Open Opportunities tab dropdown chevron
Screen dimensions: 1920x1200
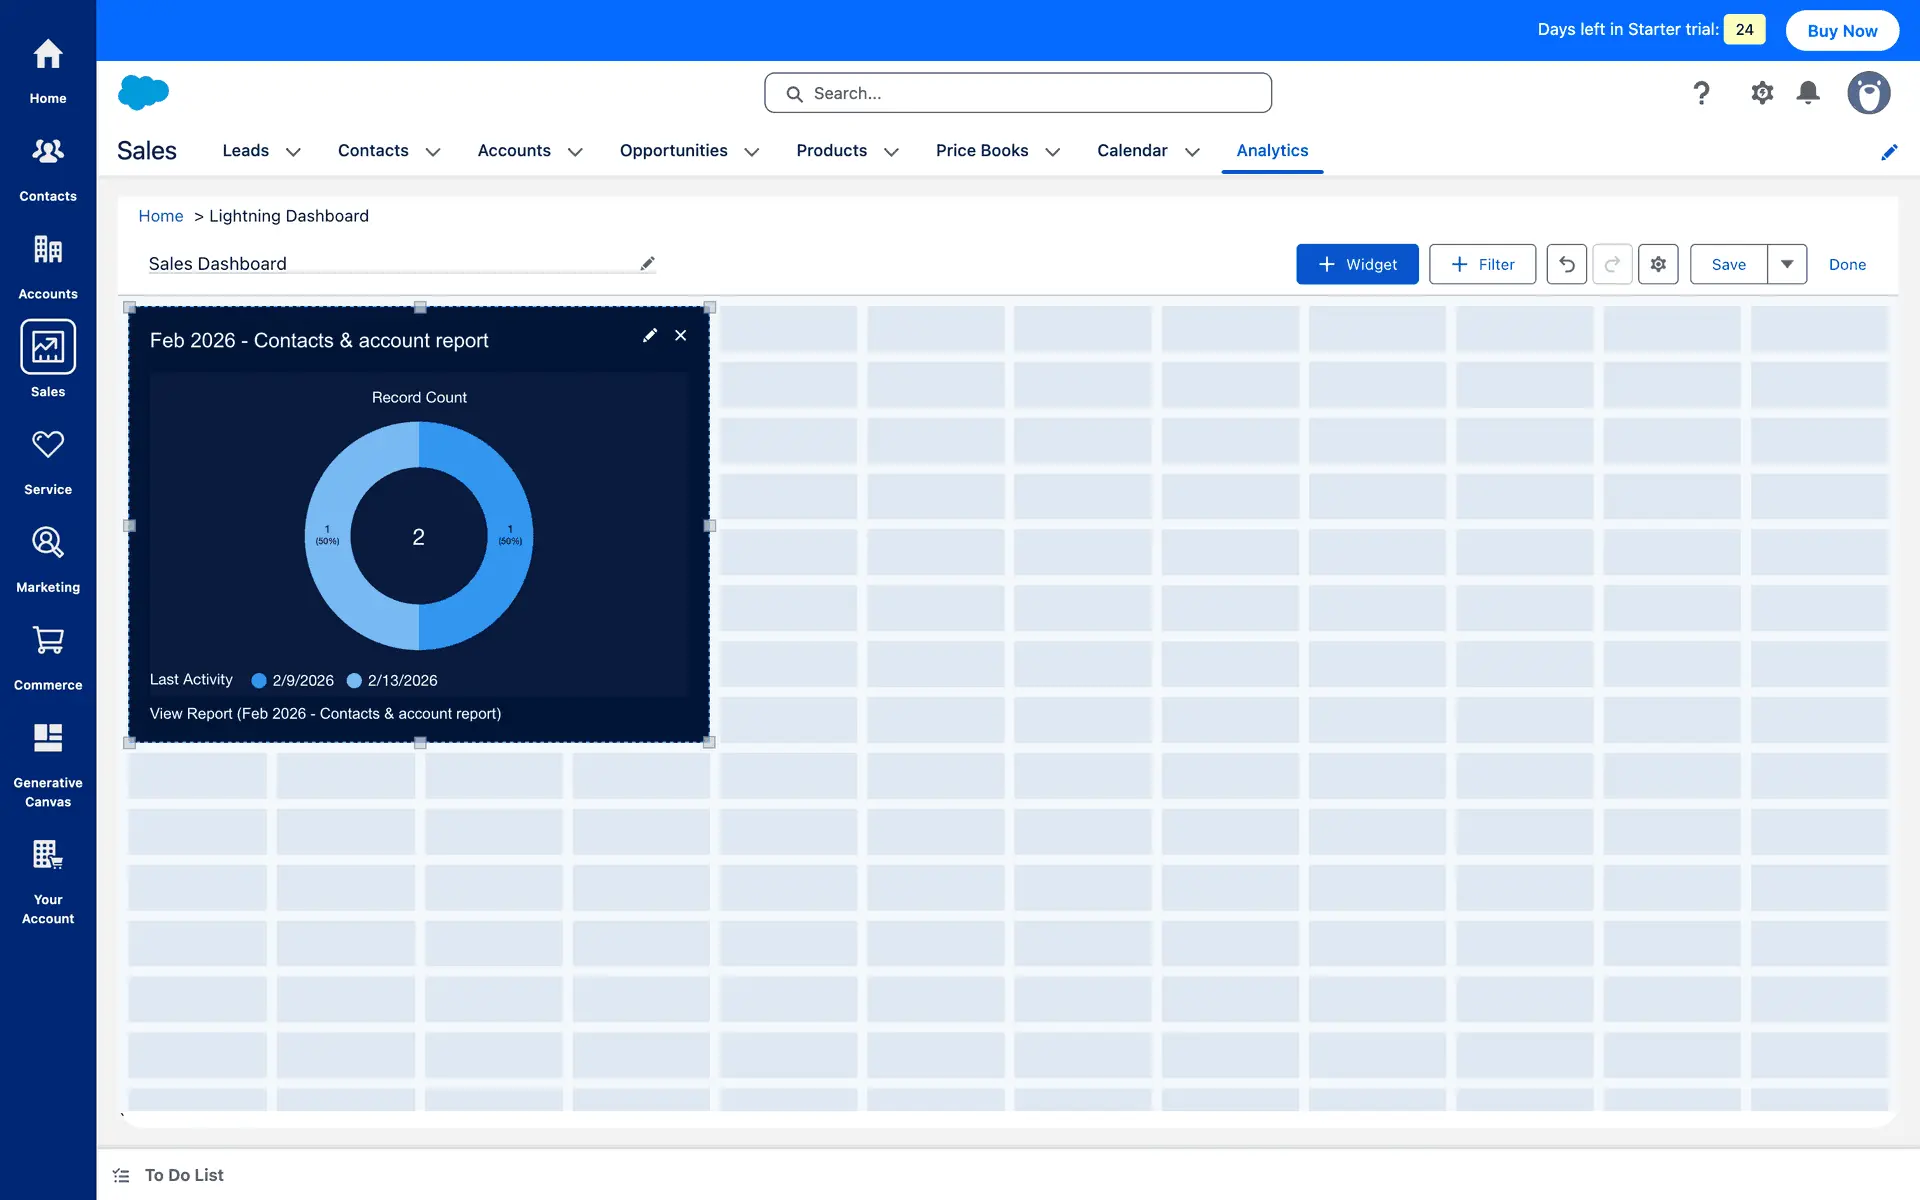(x=752, y=152)
